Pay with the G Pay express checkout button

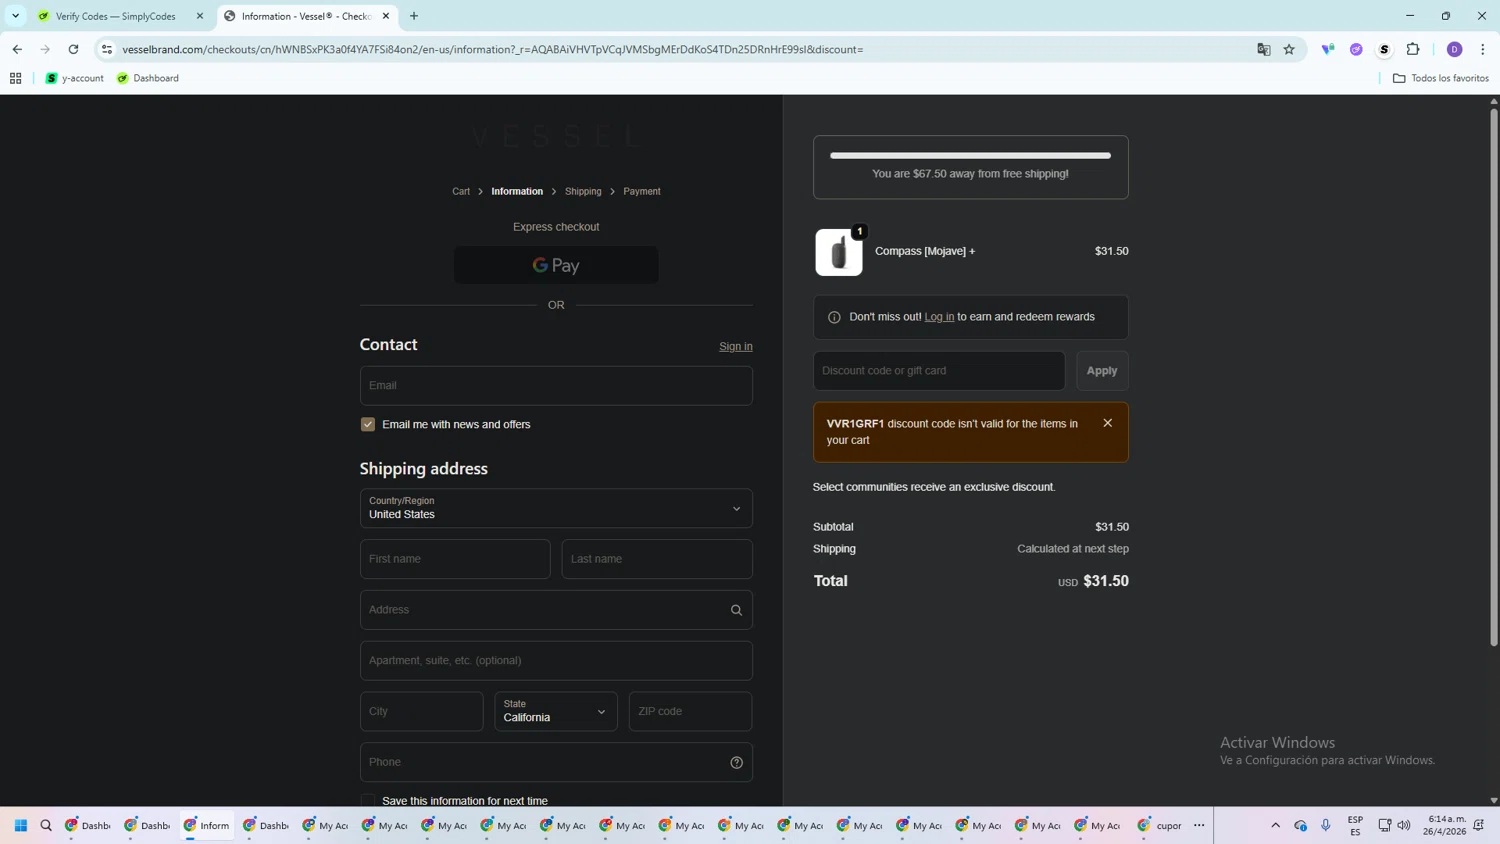556,265
